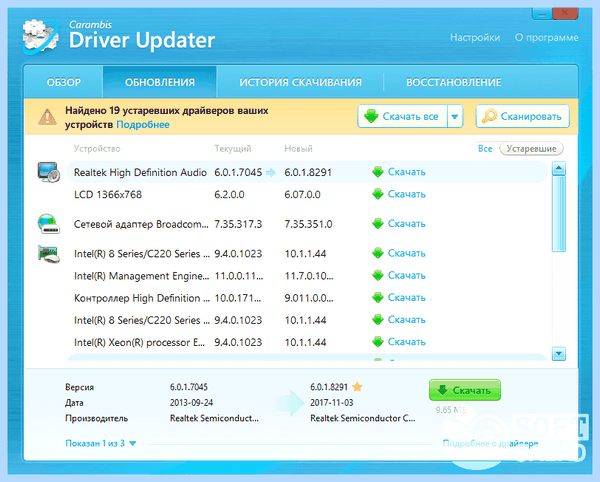600x482 pixels.
Task: Click Скачать link for Realtek High Definition Audio
Action: click(x=406, y=172)
